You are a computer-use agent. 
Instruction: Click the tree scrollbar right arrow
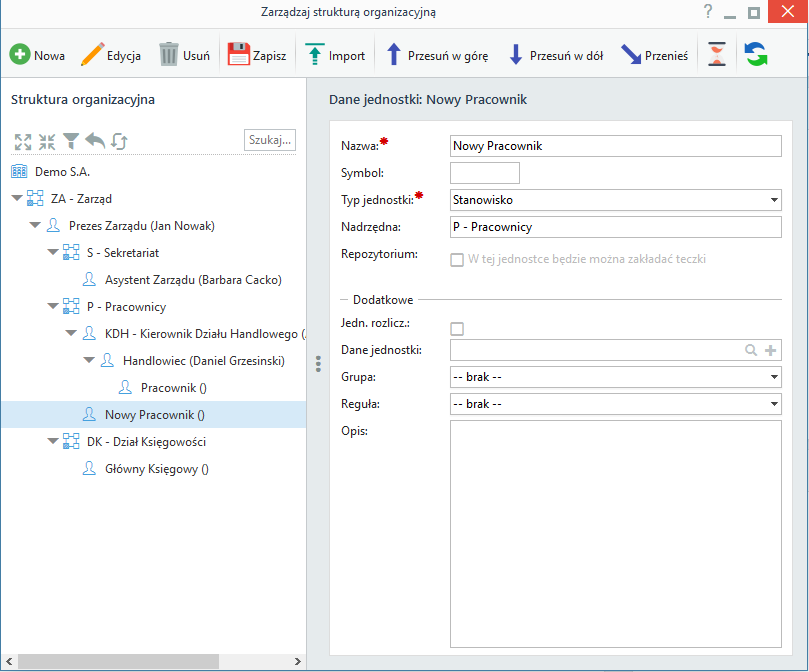pos(297,661)
